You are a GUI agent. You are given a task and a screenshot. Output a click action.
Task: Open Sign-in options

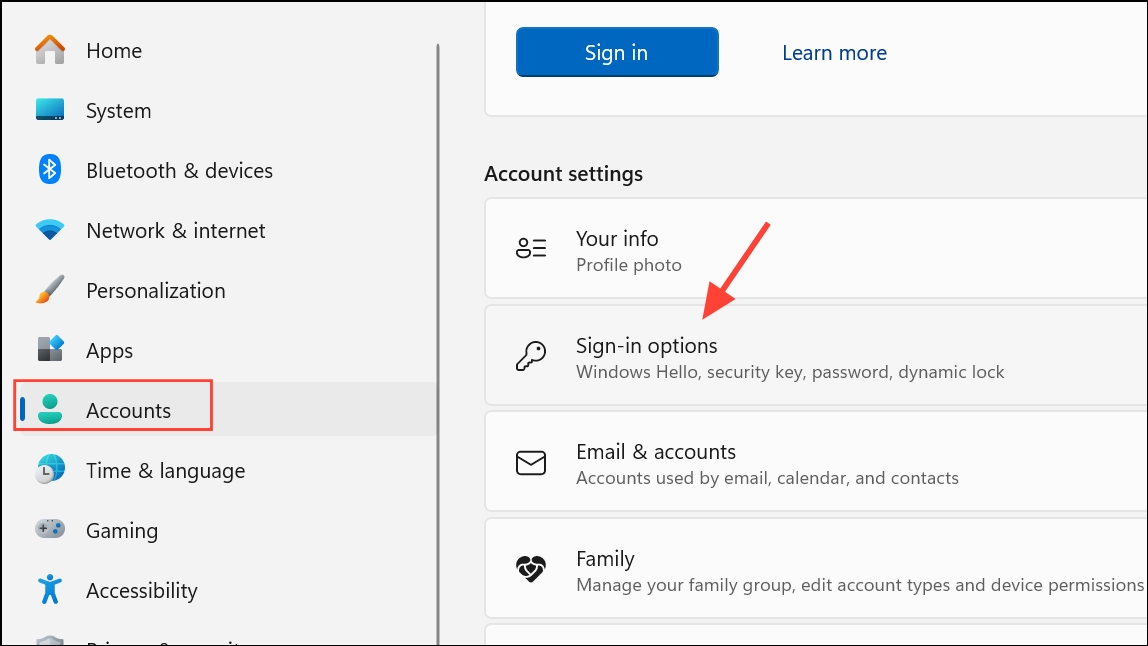point(816,355)
